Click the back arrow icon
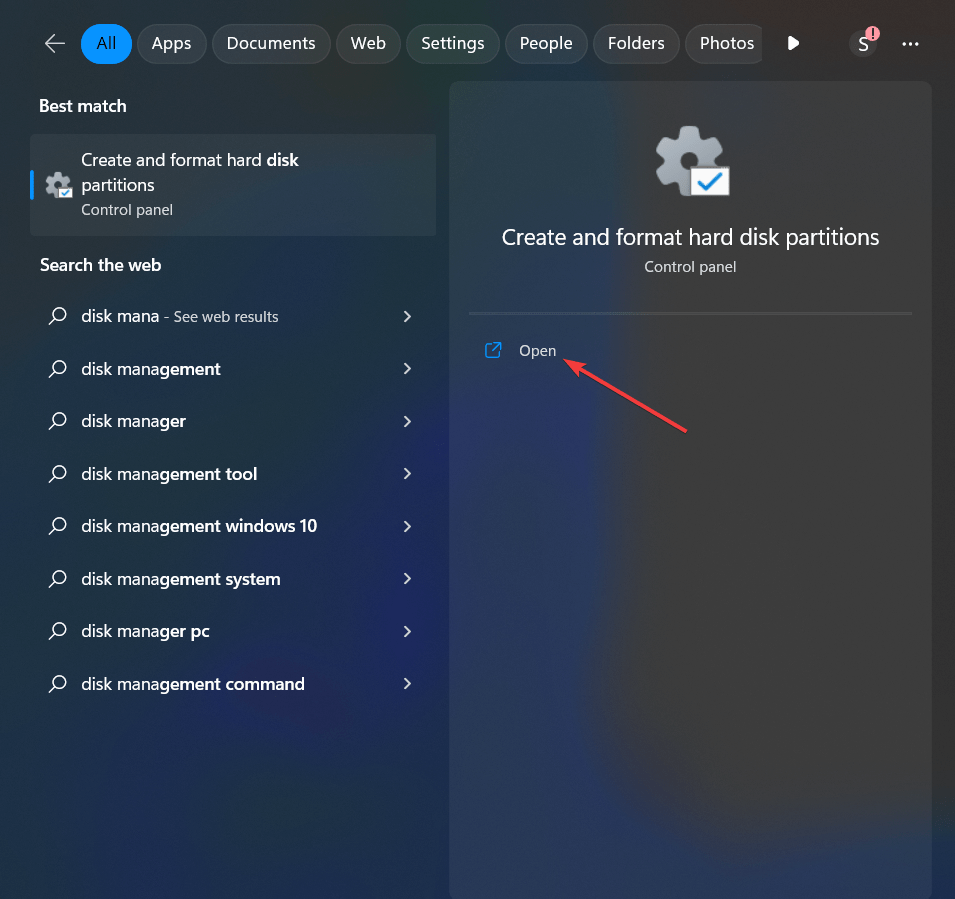 54,43
